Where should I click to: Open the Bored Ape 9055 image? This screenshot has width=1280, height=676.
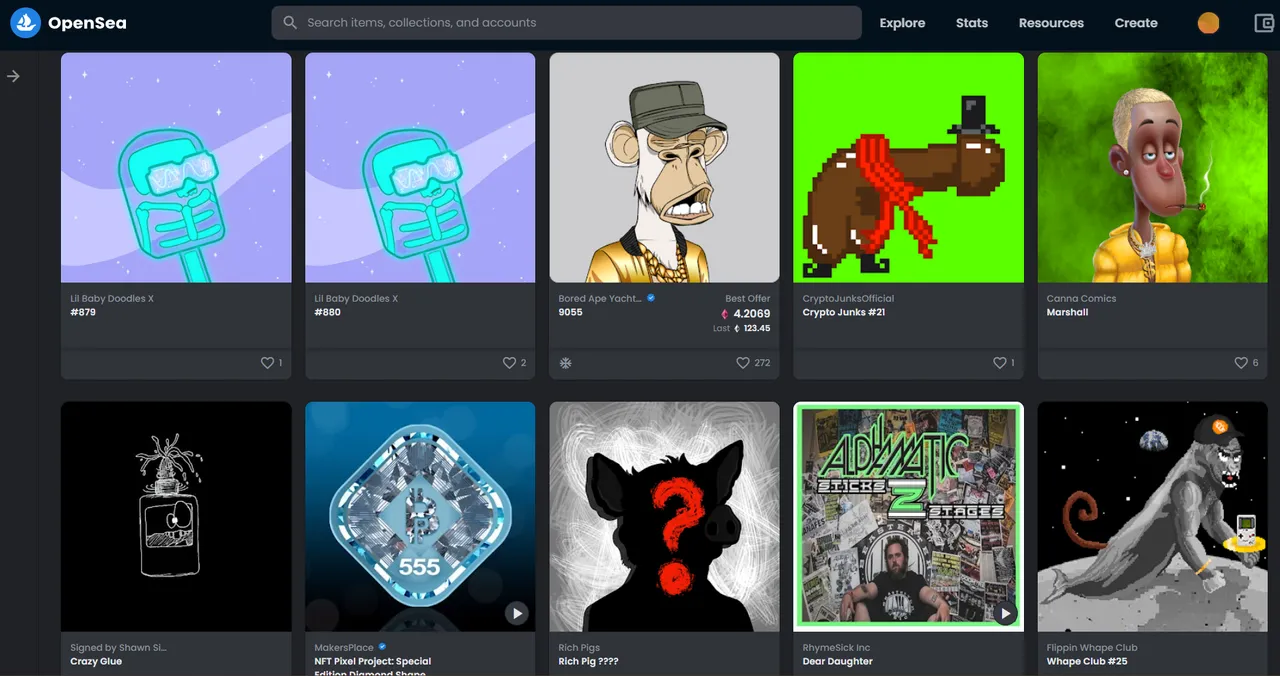664,167
